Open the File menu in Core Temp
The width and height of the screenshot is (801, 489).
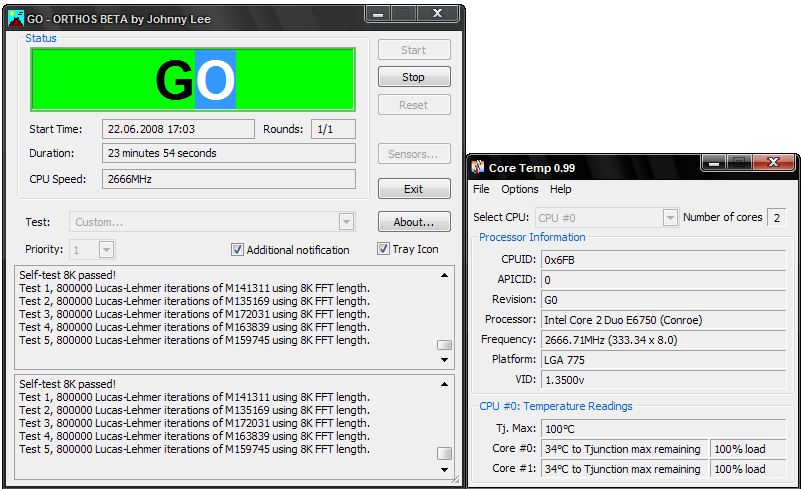pyautogui.click(x=481, y=189)
